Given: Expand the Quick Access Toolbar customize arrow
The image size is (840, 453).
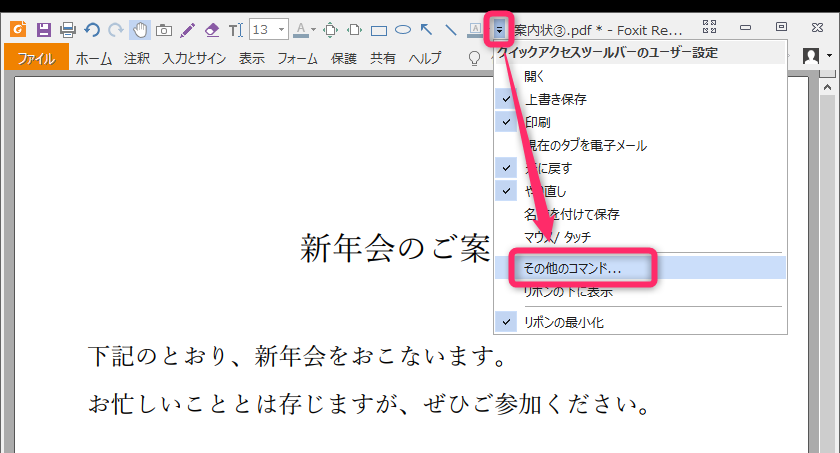Looking at the screenshot, I should pyautogui.click(x=499, y=29).
